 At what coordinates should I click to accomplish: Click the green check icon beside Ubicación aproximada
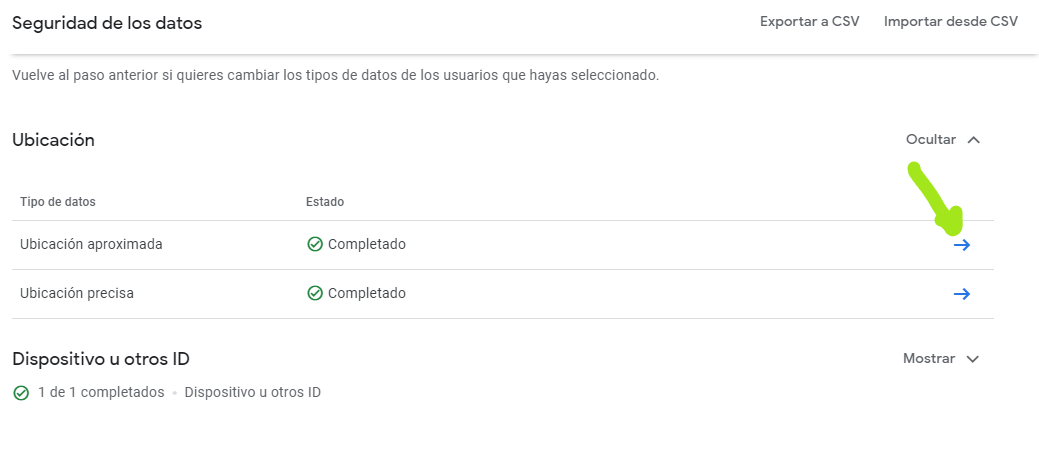point(315,245)
